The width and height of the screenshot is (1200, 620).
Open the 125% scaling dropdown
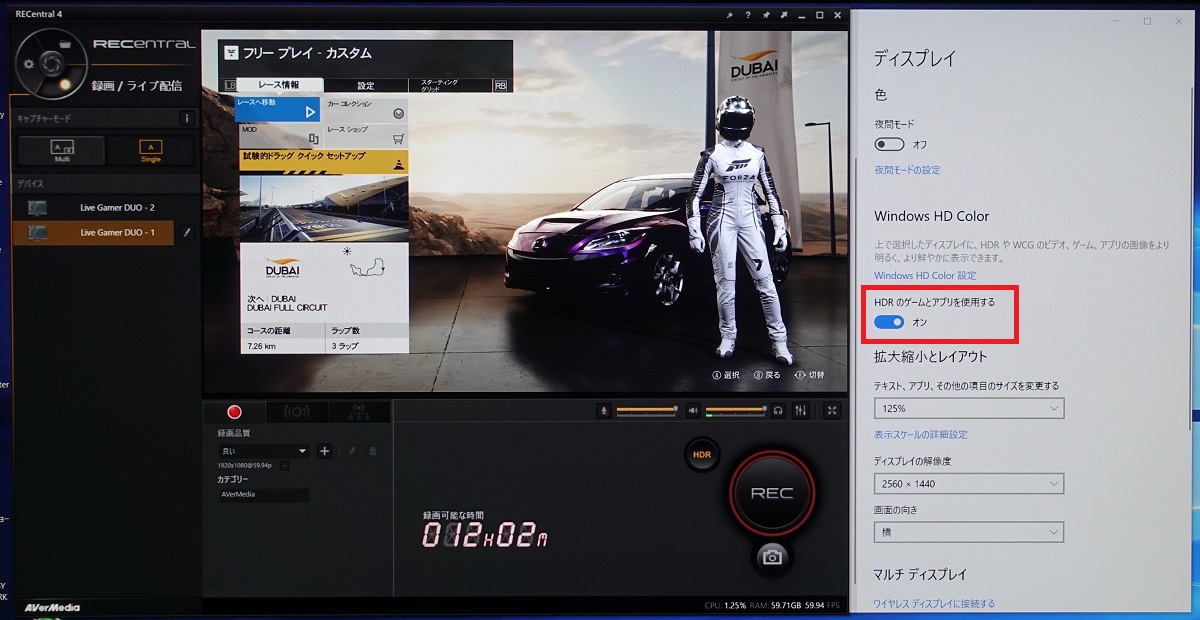click(969, 408)
